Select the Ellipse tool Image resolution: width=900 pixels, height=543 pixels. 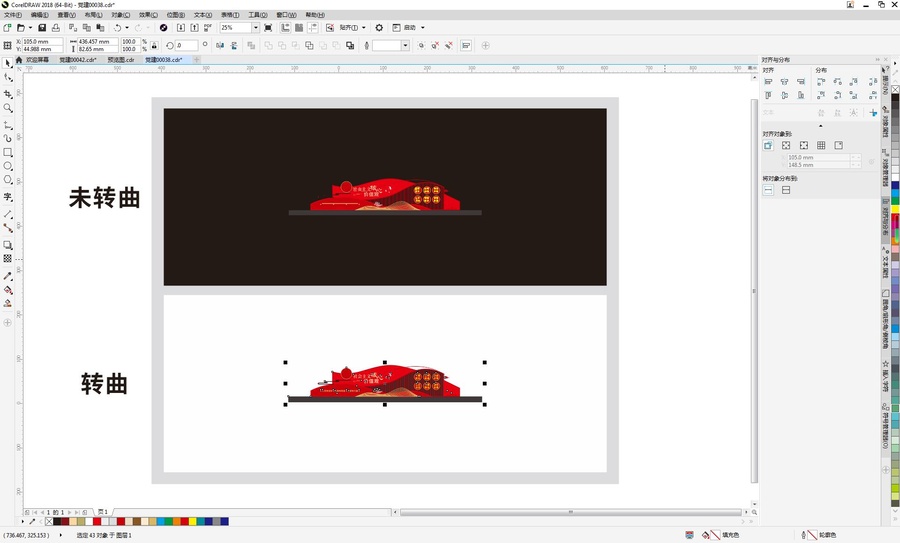7,166
